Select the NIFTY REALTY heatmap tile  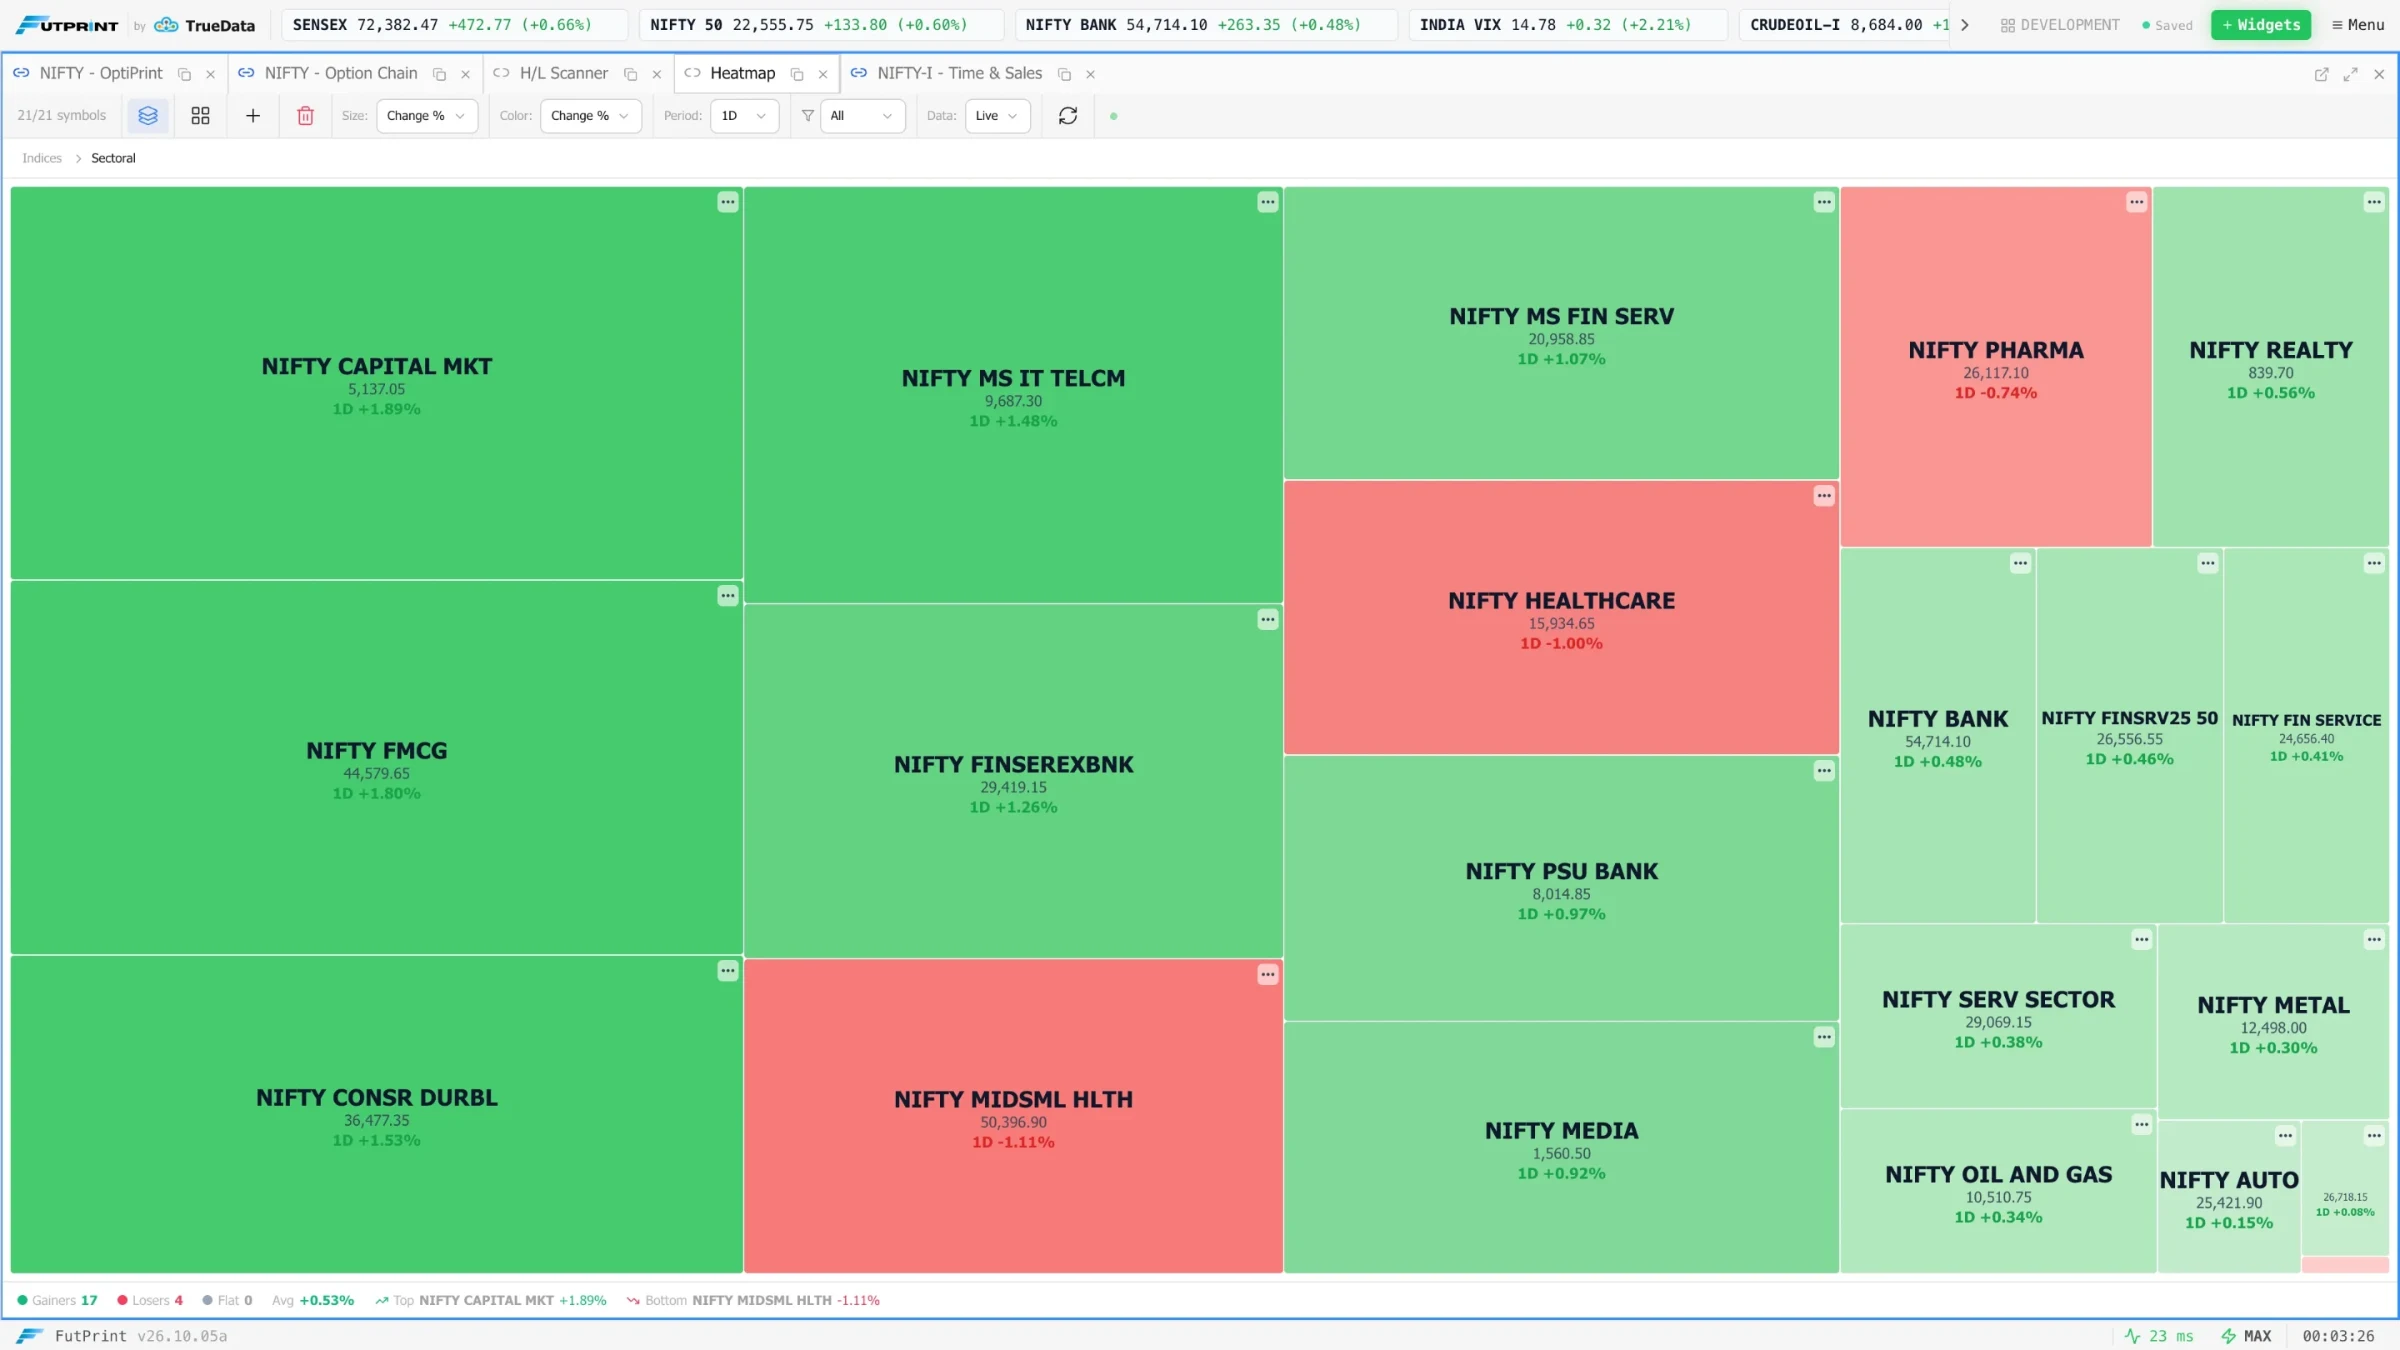[x=2270, y=366]
